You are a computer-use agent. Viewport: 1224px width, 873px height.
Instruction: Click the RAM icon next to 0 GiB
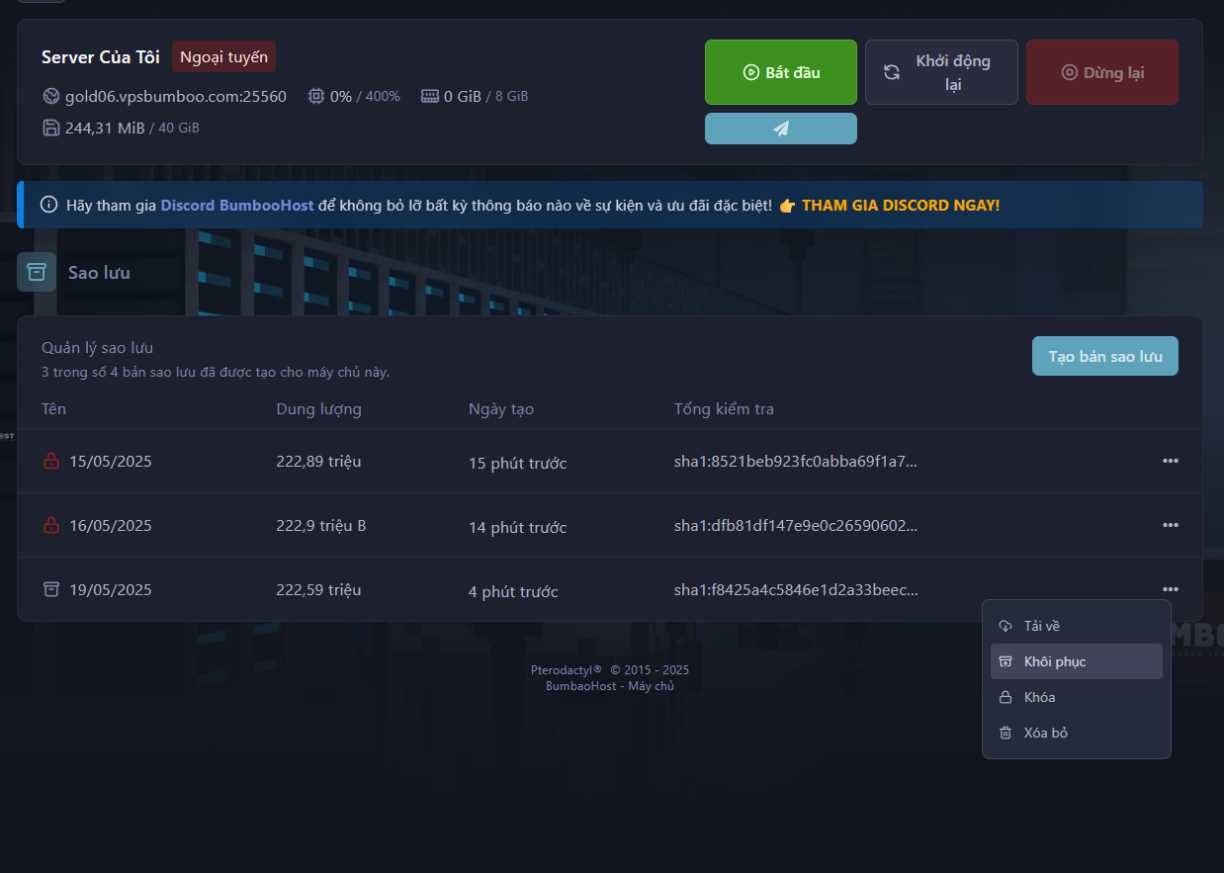point(429,96)
